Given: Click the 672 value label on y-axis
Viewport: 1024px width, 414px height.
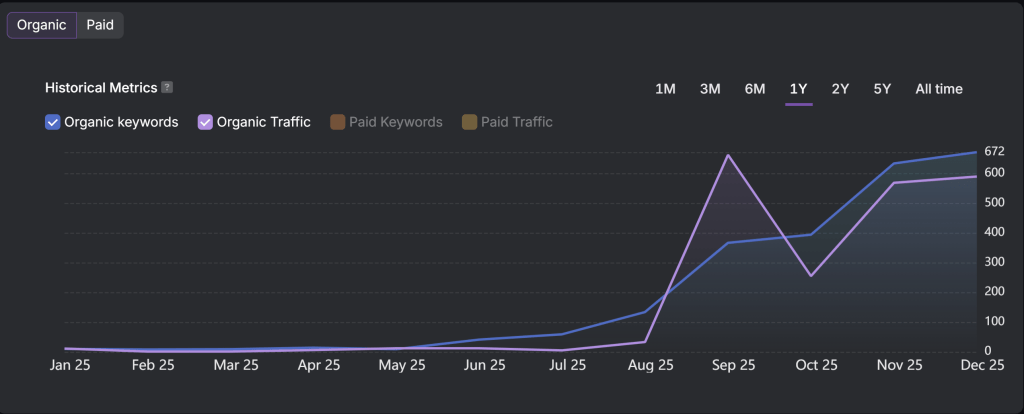Looking at the screenshot, I should click(x=993, y=151).
